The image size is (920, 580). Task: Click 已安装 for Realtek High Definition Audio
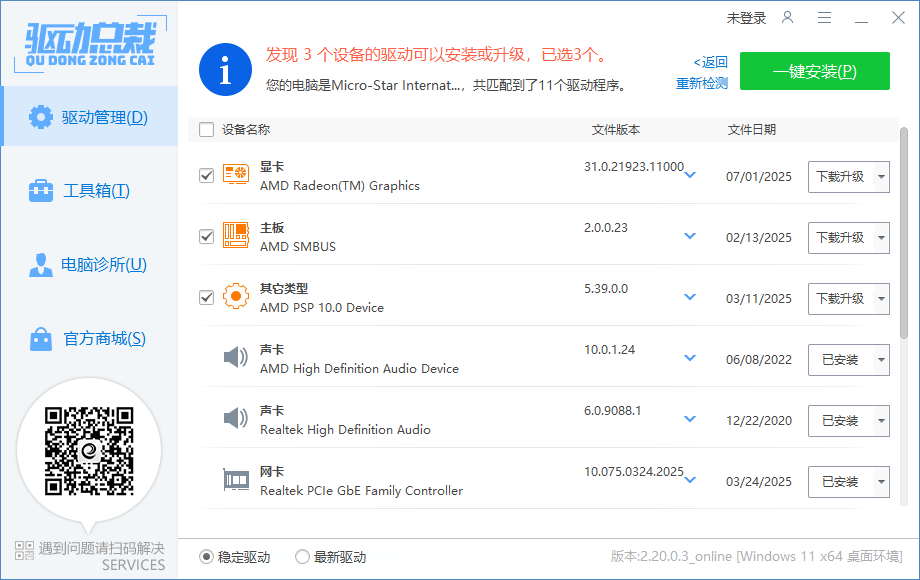point(841,420)
